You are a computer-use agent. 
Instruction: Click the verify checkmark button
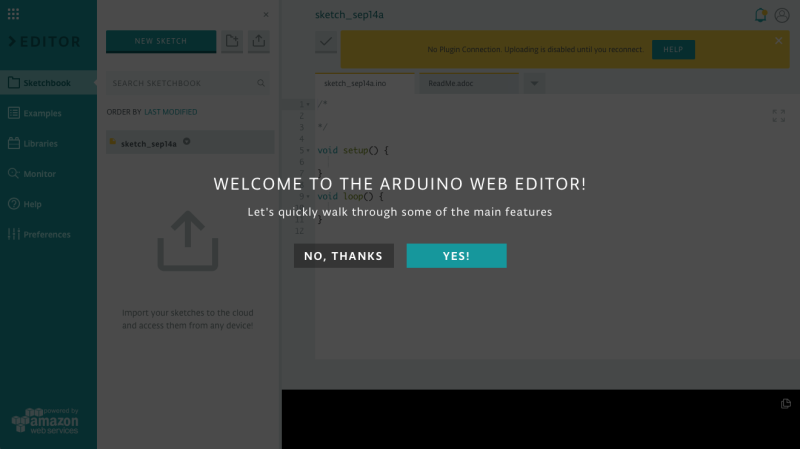click(x=326, y=41)
